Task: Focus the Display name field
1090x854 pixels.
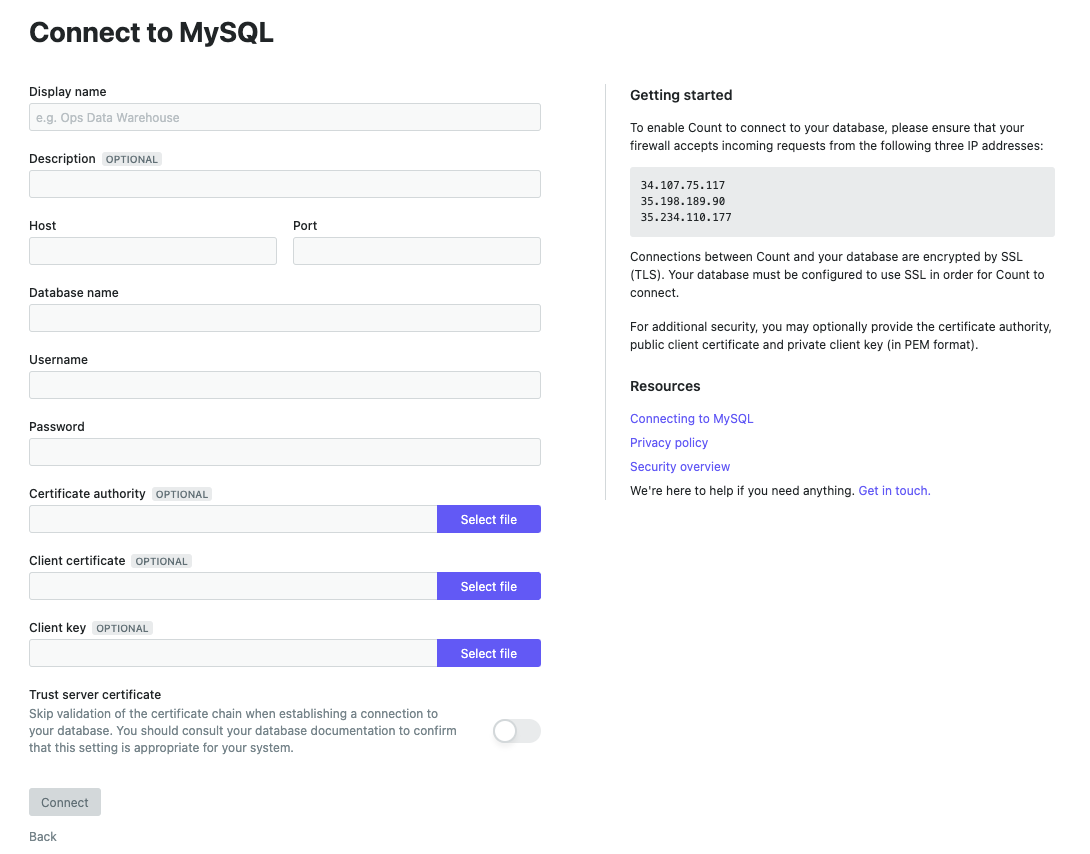Action: click(285, 117)
